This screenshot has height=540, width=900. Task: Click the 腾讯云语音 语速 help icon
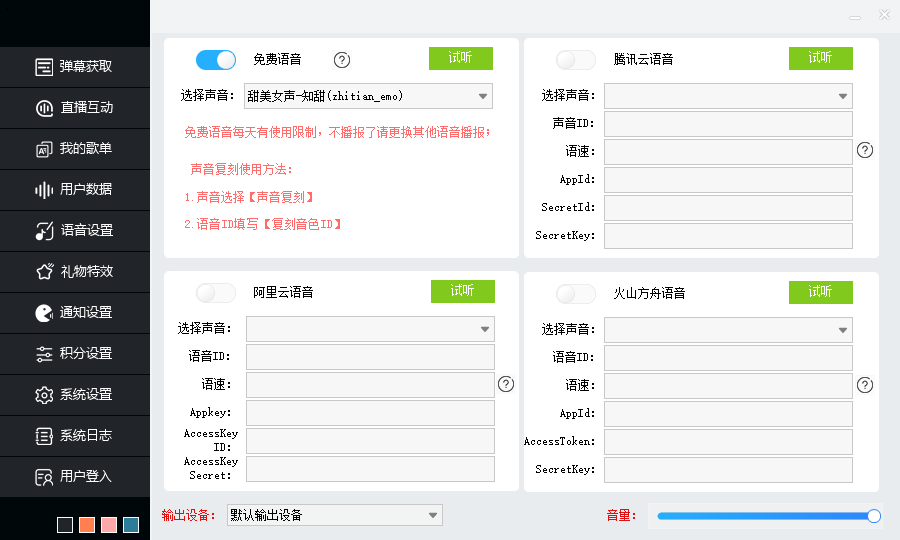865,150
